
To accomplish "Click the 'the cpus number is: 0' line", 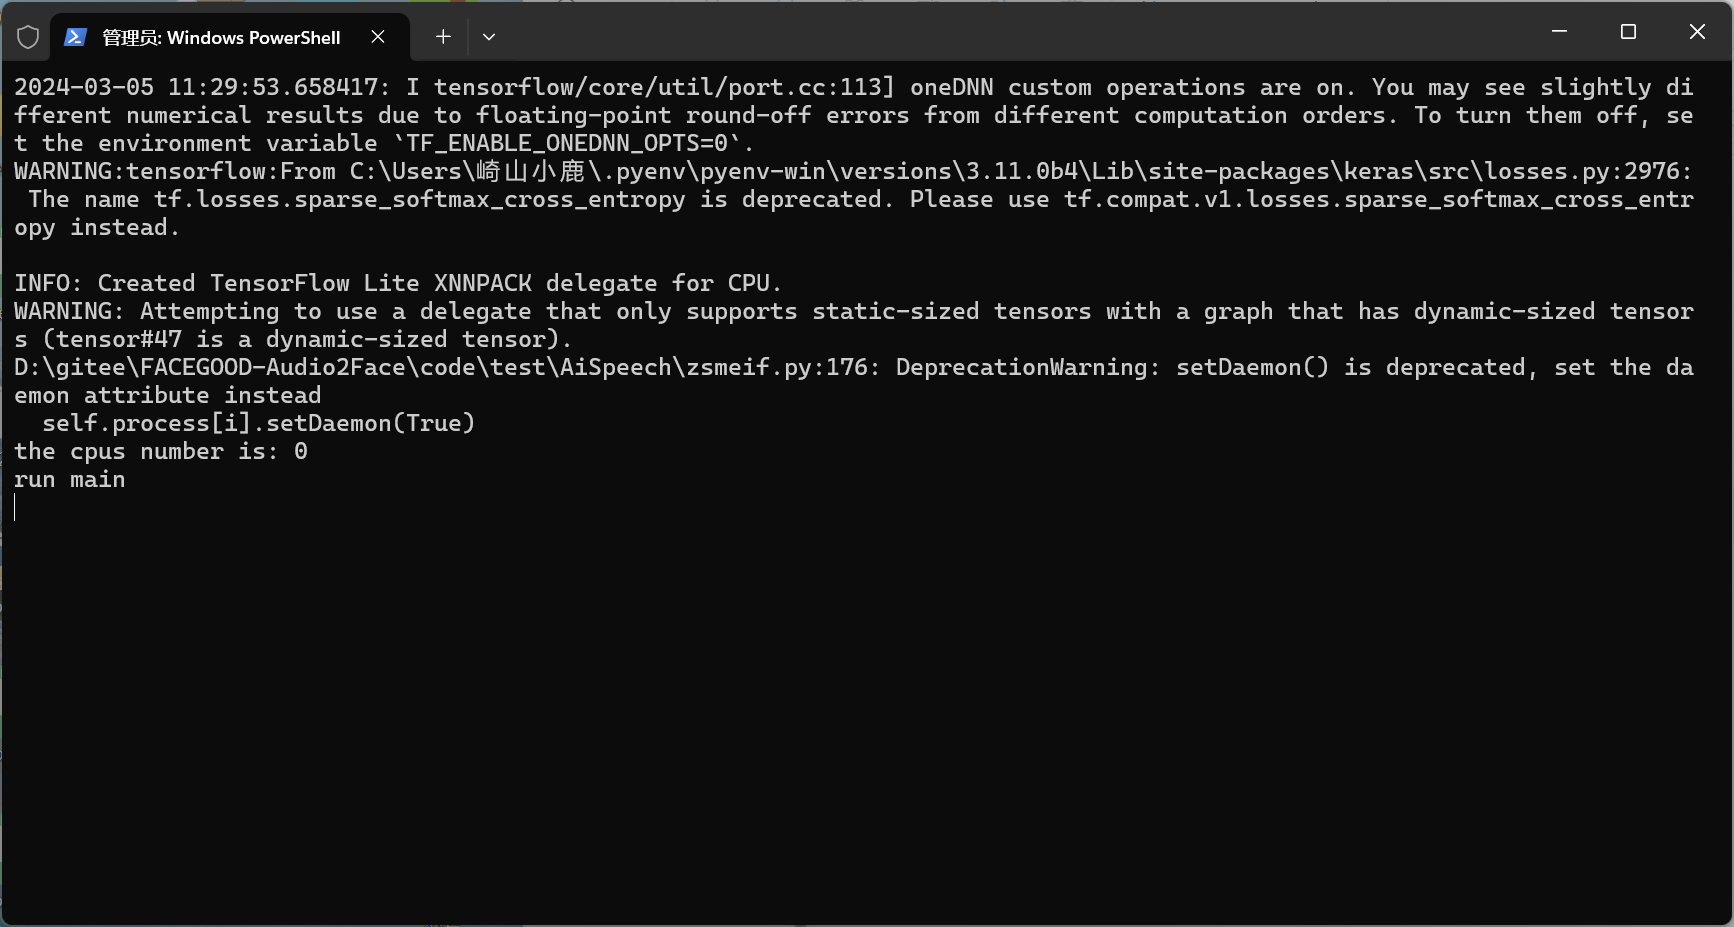I will click(161, 451).
